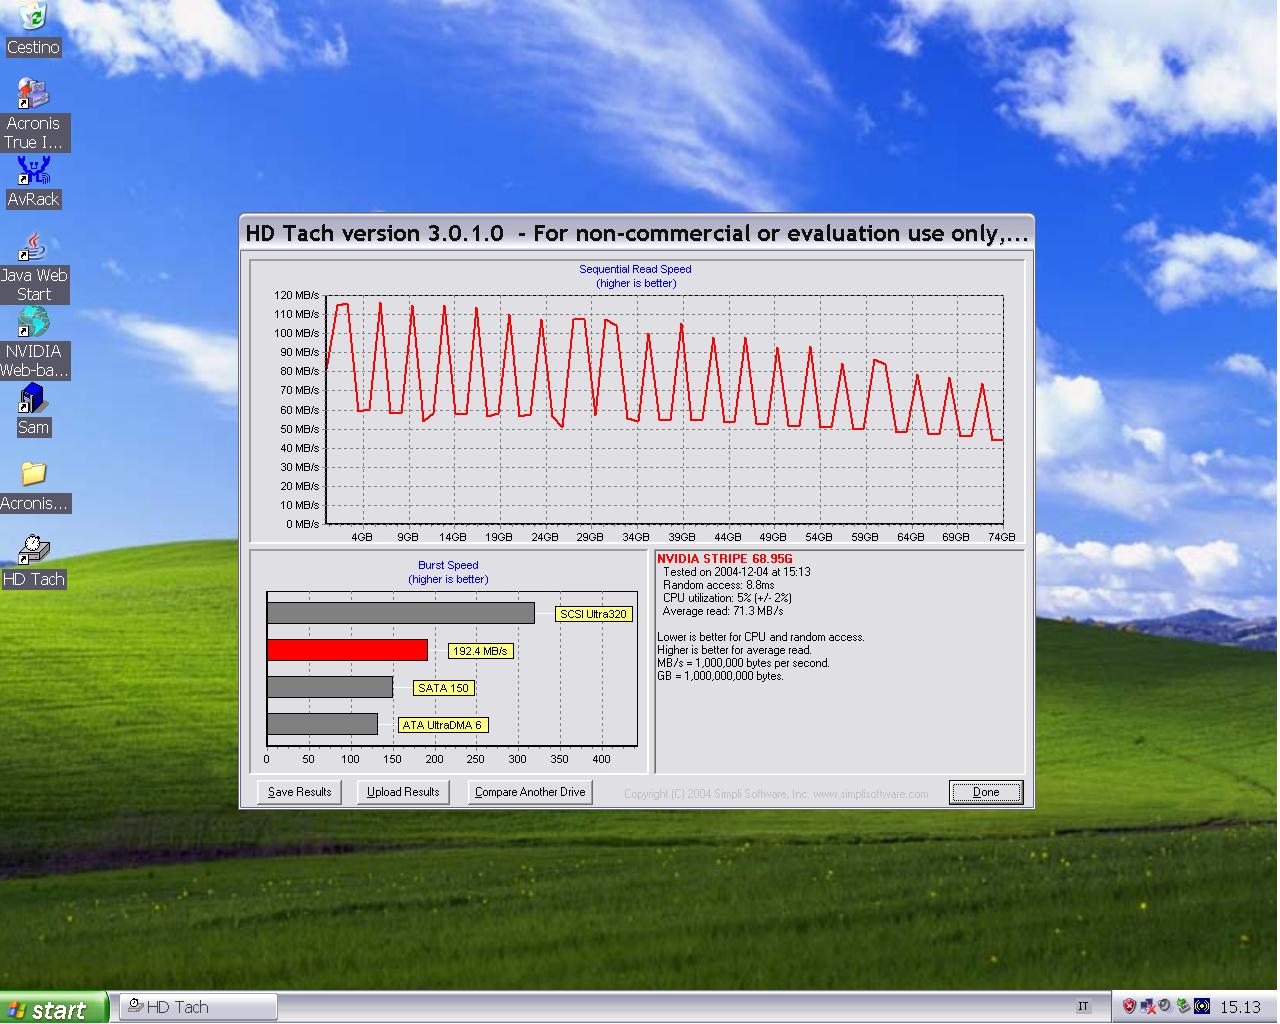Click the 120 MB/s axis label
The height and width of the screenshot is (1024, 1280).
296,295
